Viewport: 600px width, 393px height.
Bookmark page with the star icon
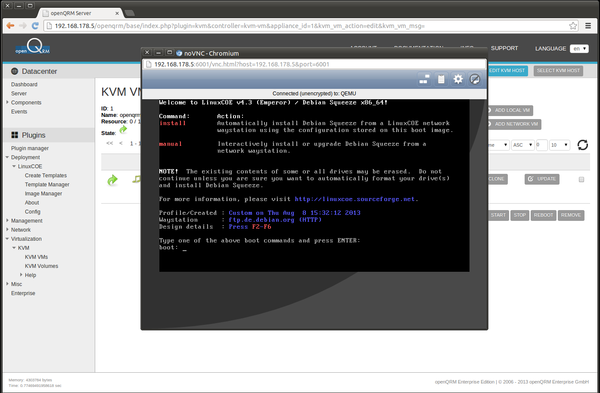click(x=572, y=26)
